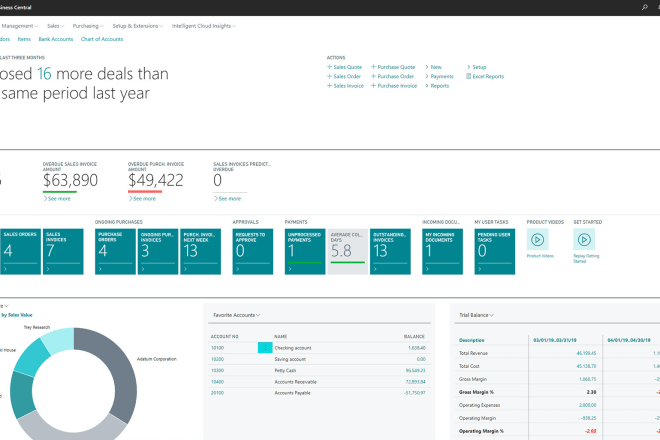Click the Petty Cash balance 96,549.23
Screen dimensions: 660x440
[415, 371]
